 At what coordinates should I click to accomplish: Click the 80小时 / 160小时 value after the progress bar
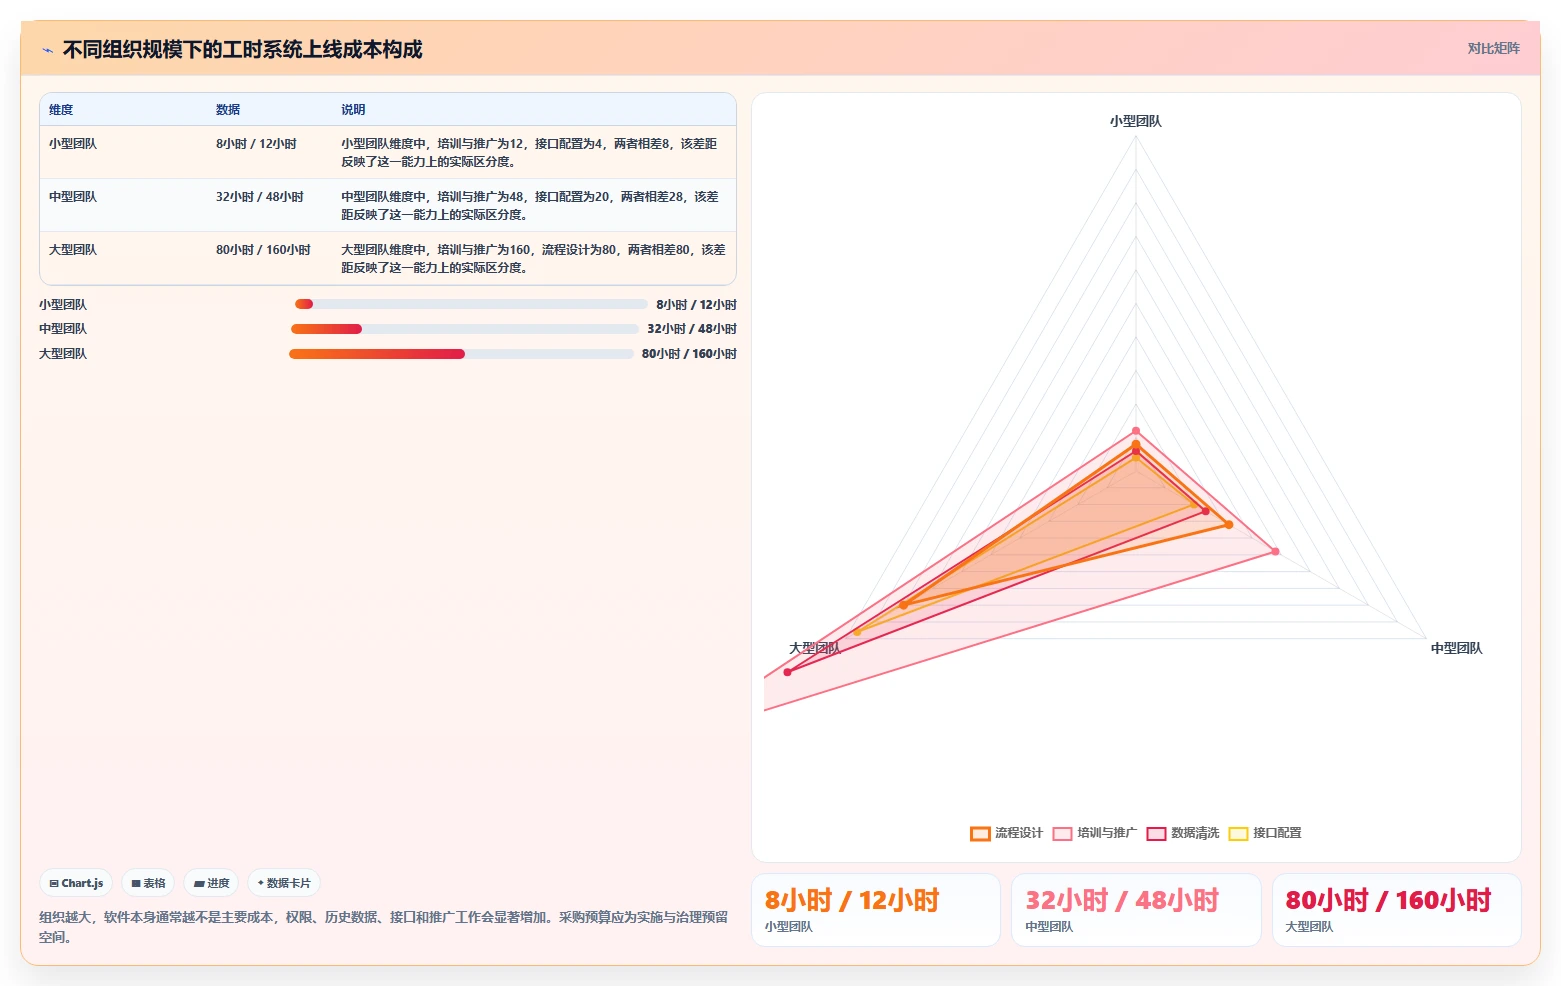(x=689, y=354)
